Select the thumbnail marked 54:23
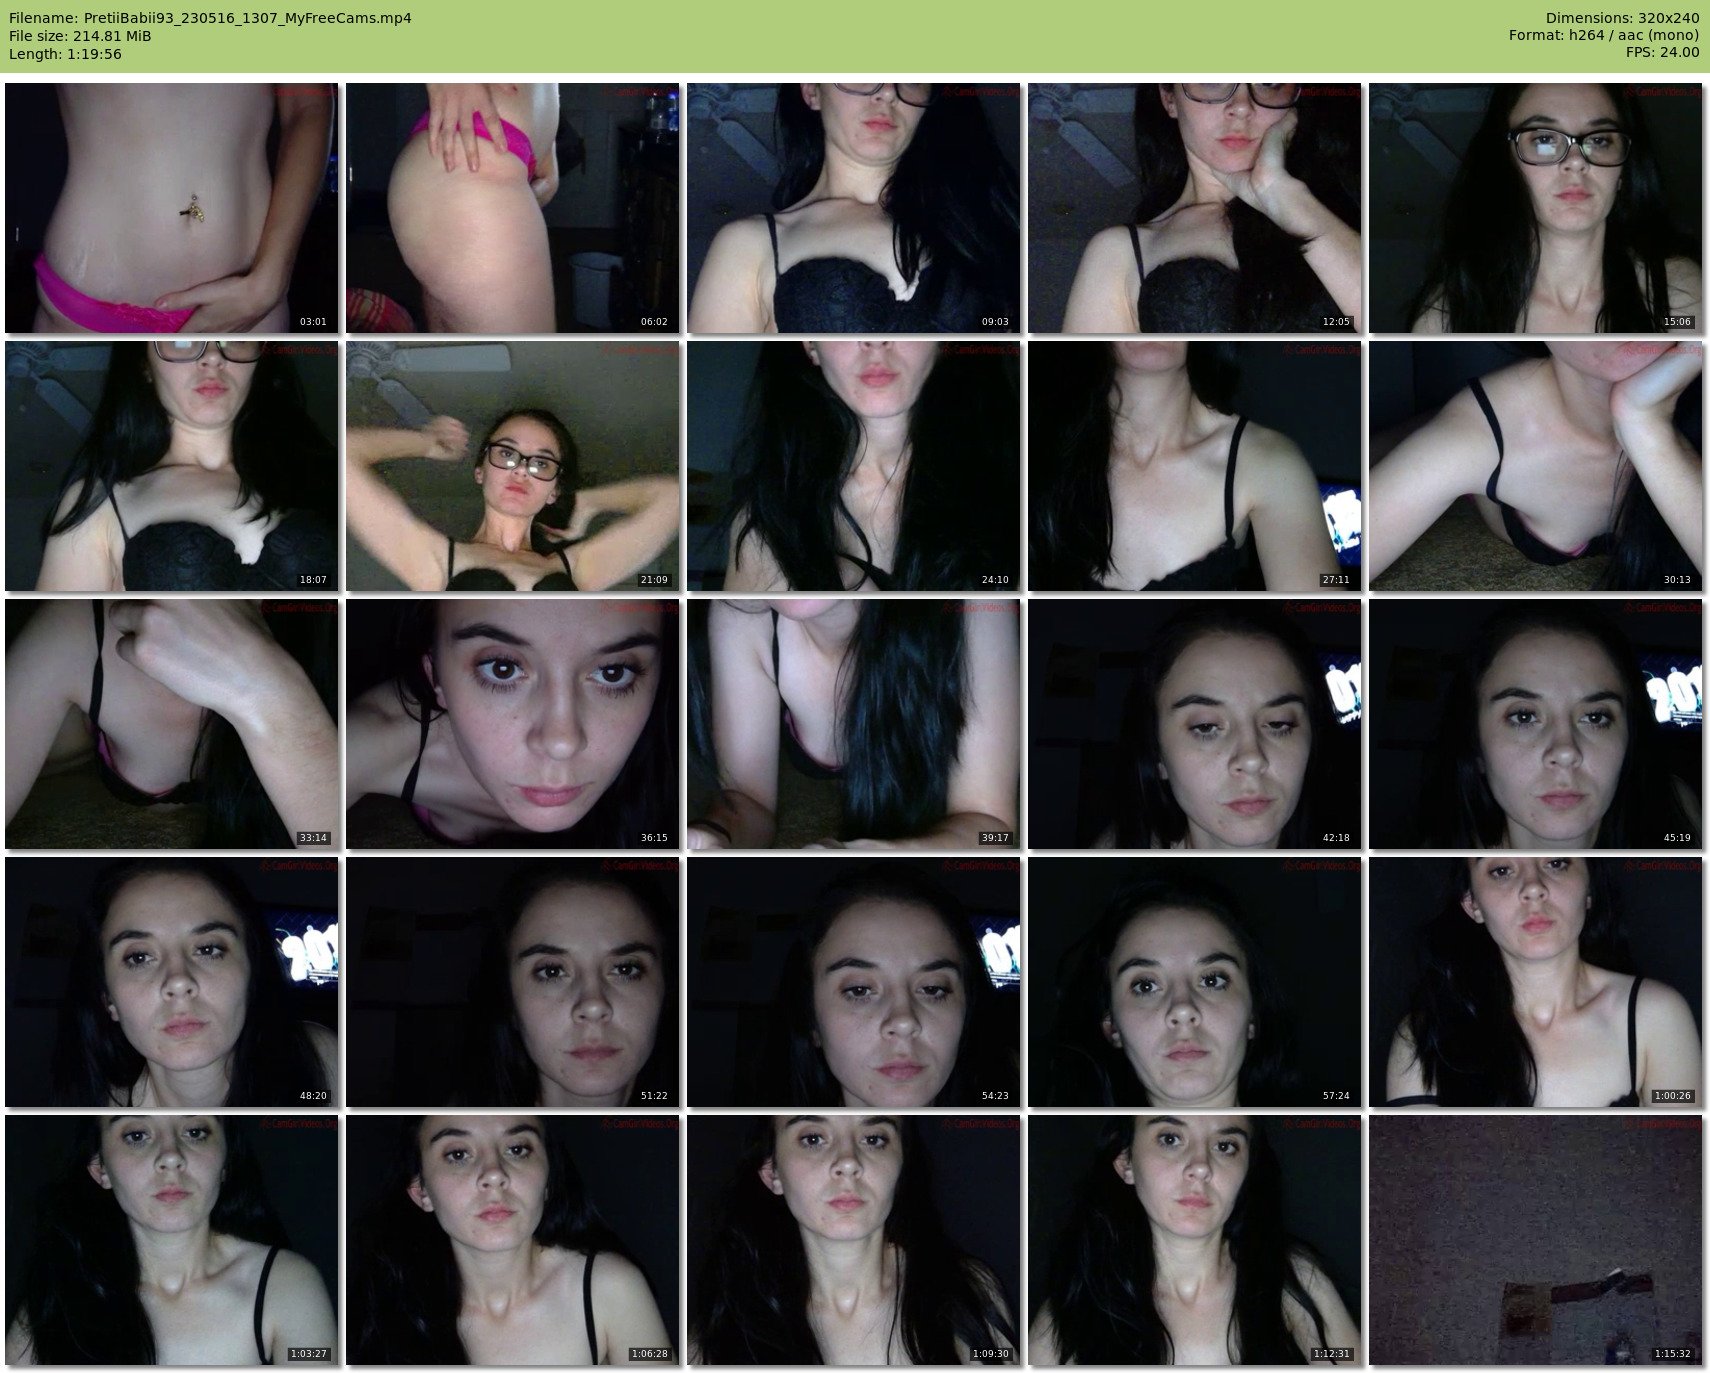 coord(853,982)
